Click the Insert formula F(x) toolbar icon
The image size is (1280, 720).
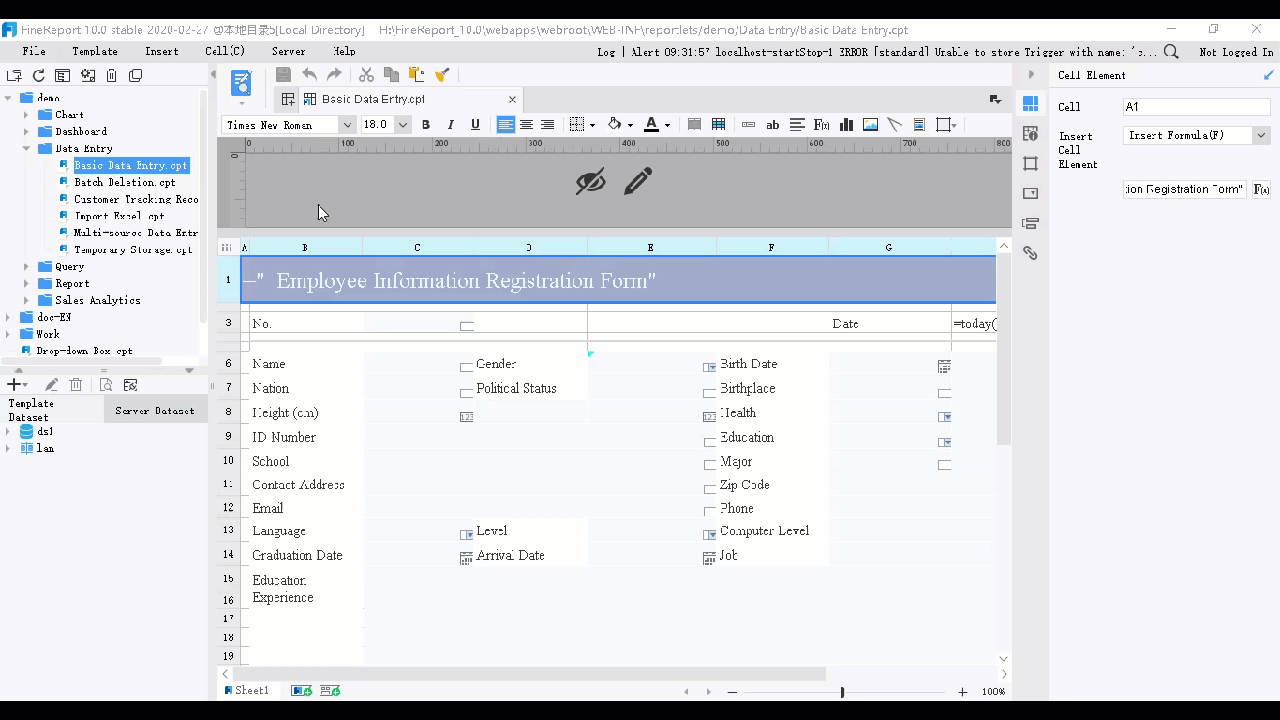(822, 125)
